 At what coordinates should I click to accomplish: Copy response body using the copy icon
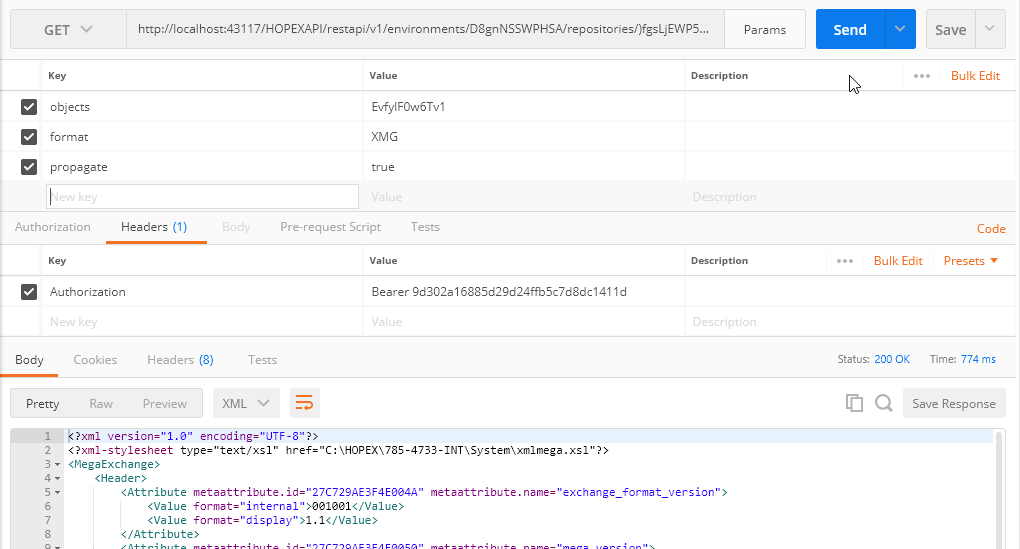point(854,404)
